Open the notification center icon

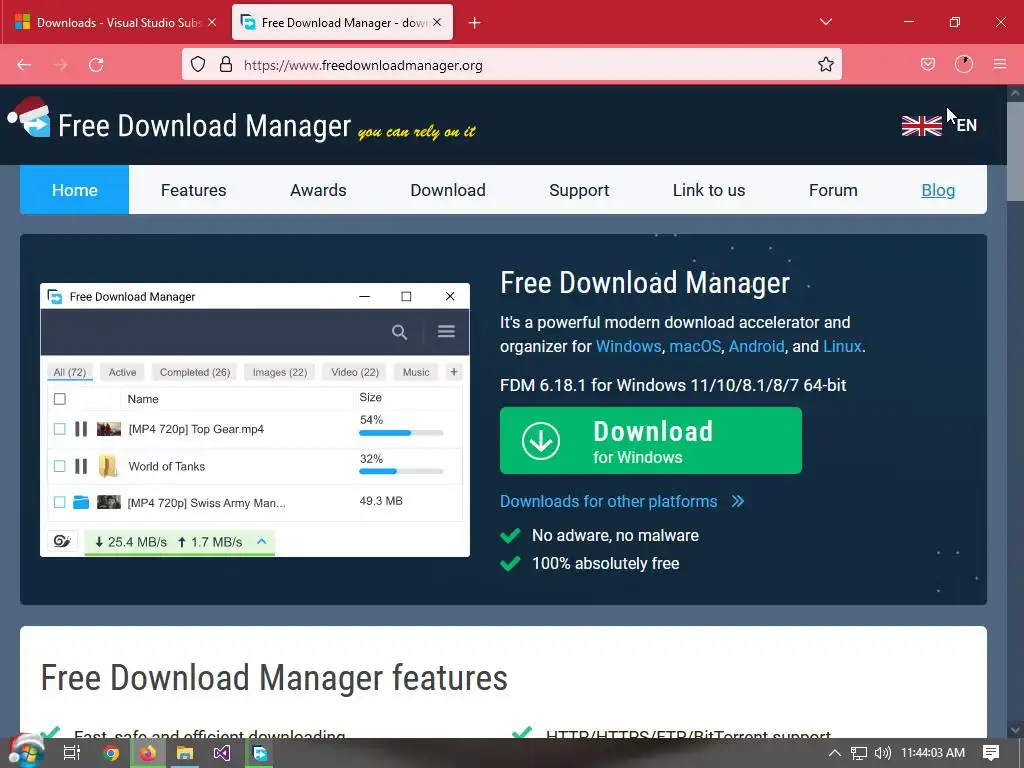tap(991, 753)
